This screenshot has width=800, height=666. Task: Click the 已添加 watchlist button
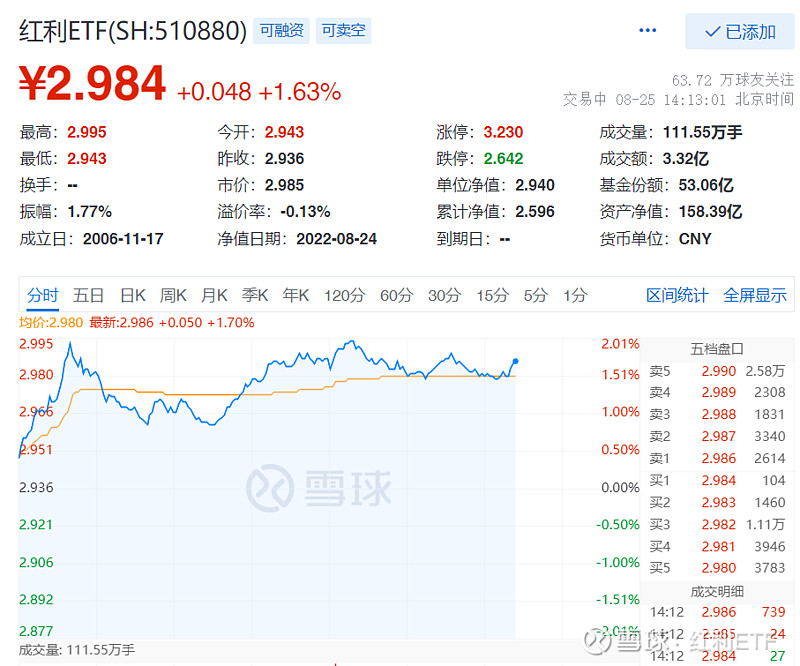(740, 32)
